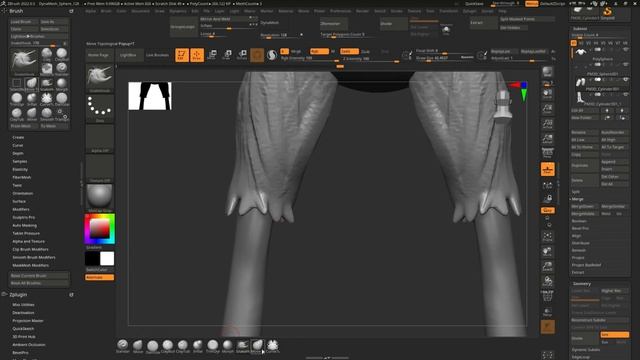Expand the Orientation brush section

22,193
